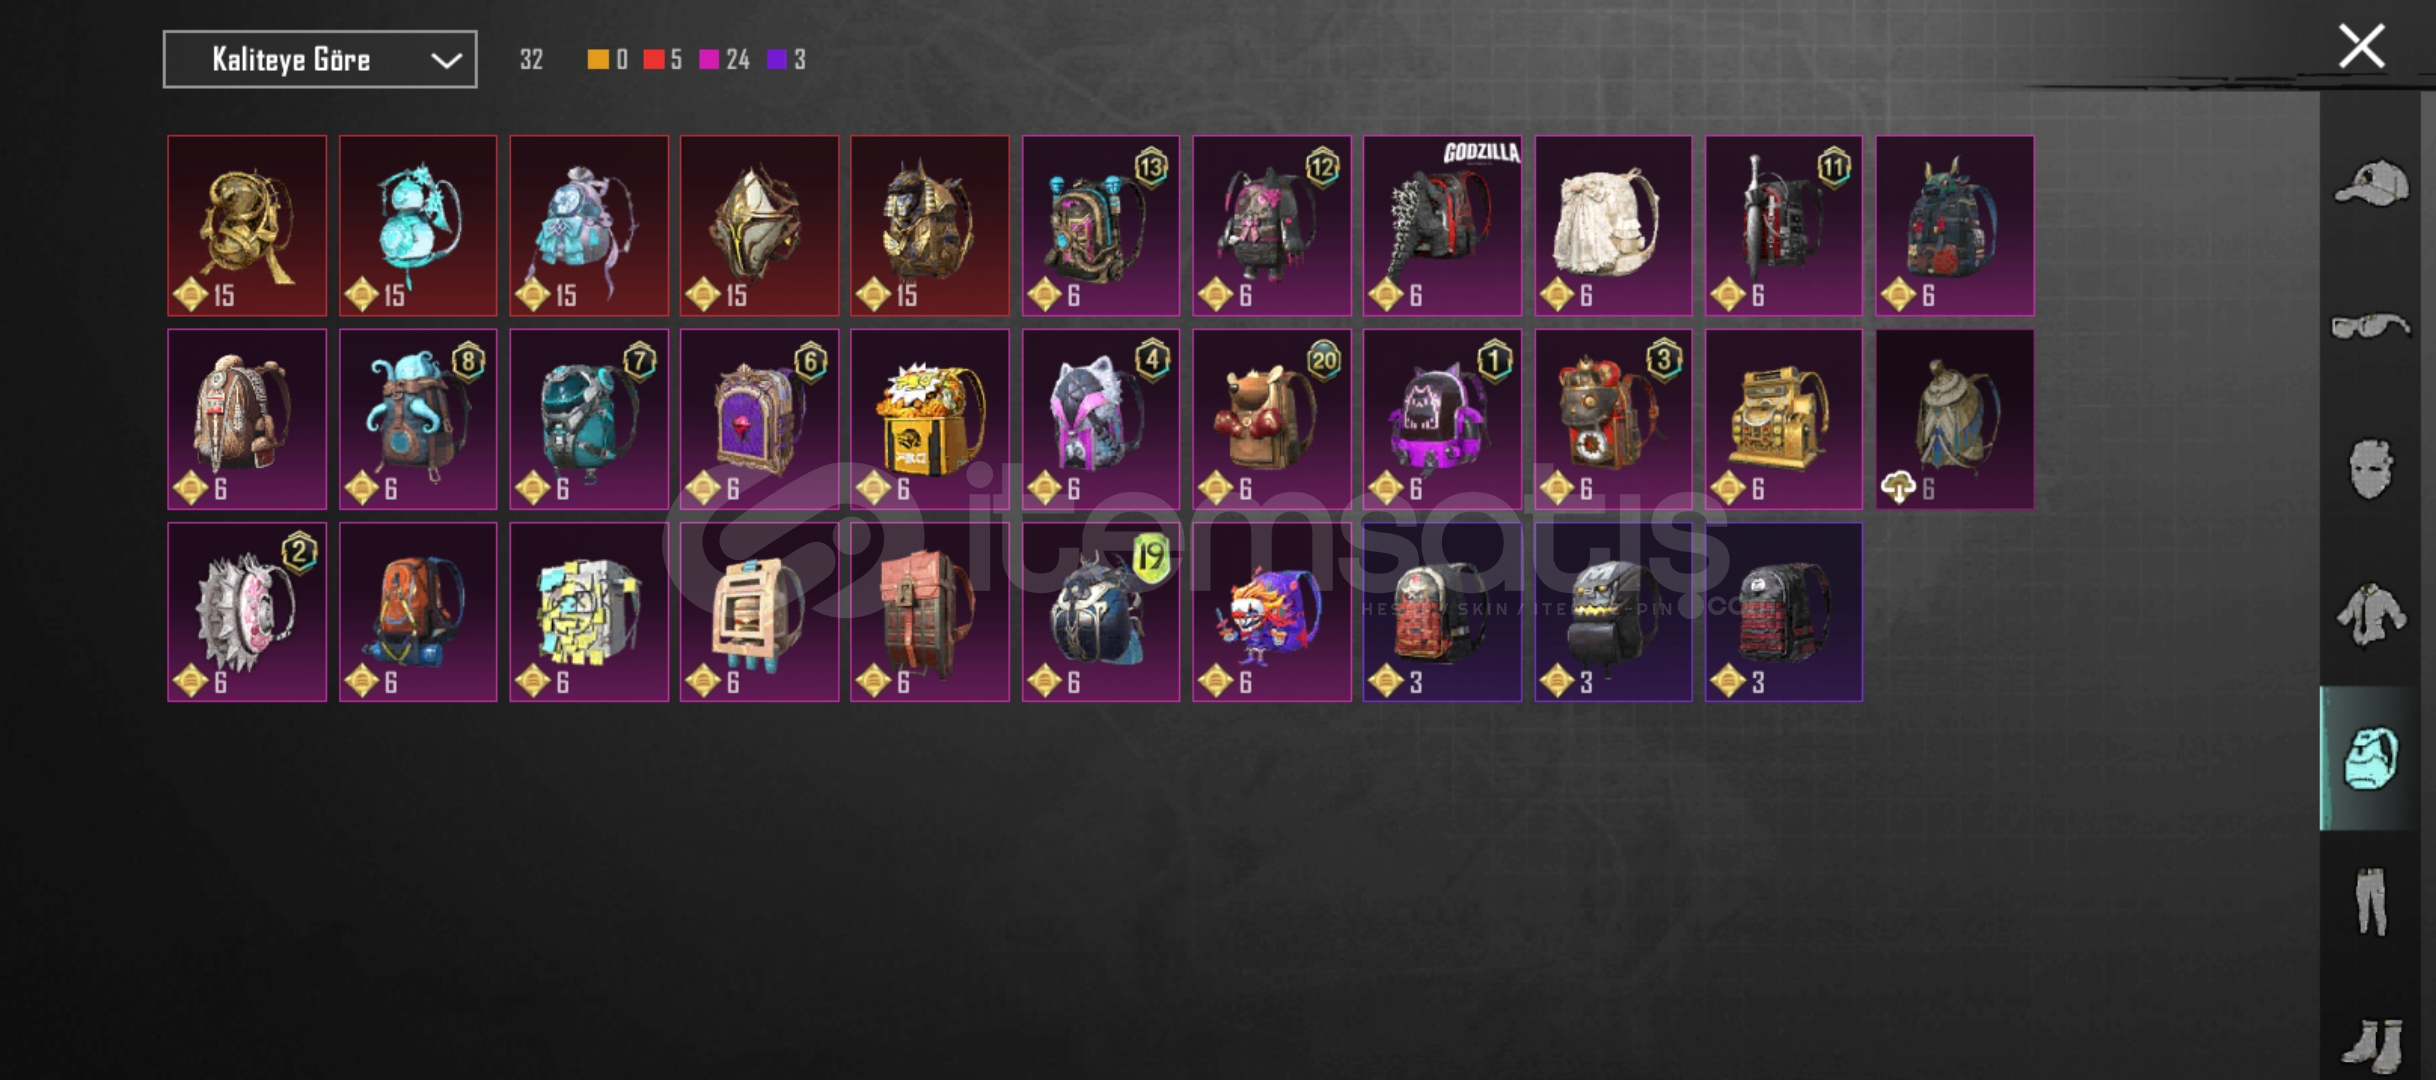Click the dropdown chevron arrow
The image size is (2436, 1080).
coord(446,61)
